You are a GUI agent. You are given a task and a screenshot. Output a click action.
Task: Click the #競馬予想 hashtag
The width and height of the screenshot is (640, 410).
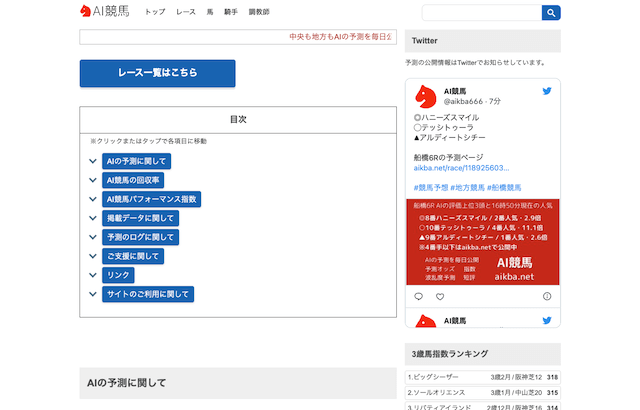point(431,188)
